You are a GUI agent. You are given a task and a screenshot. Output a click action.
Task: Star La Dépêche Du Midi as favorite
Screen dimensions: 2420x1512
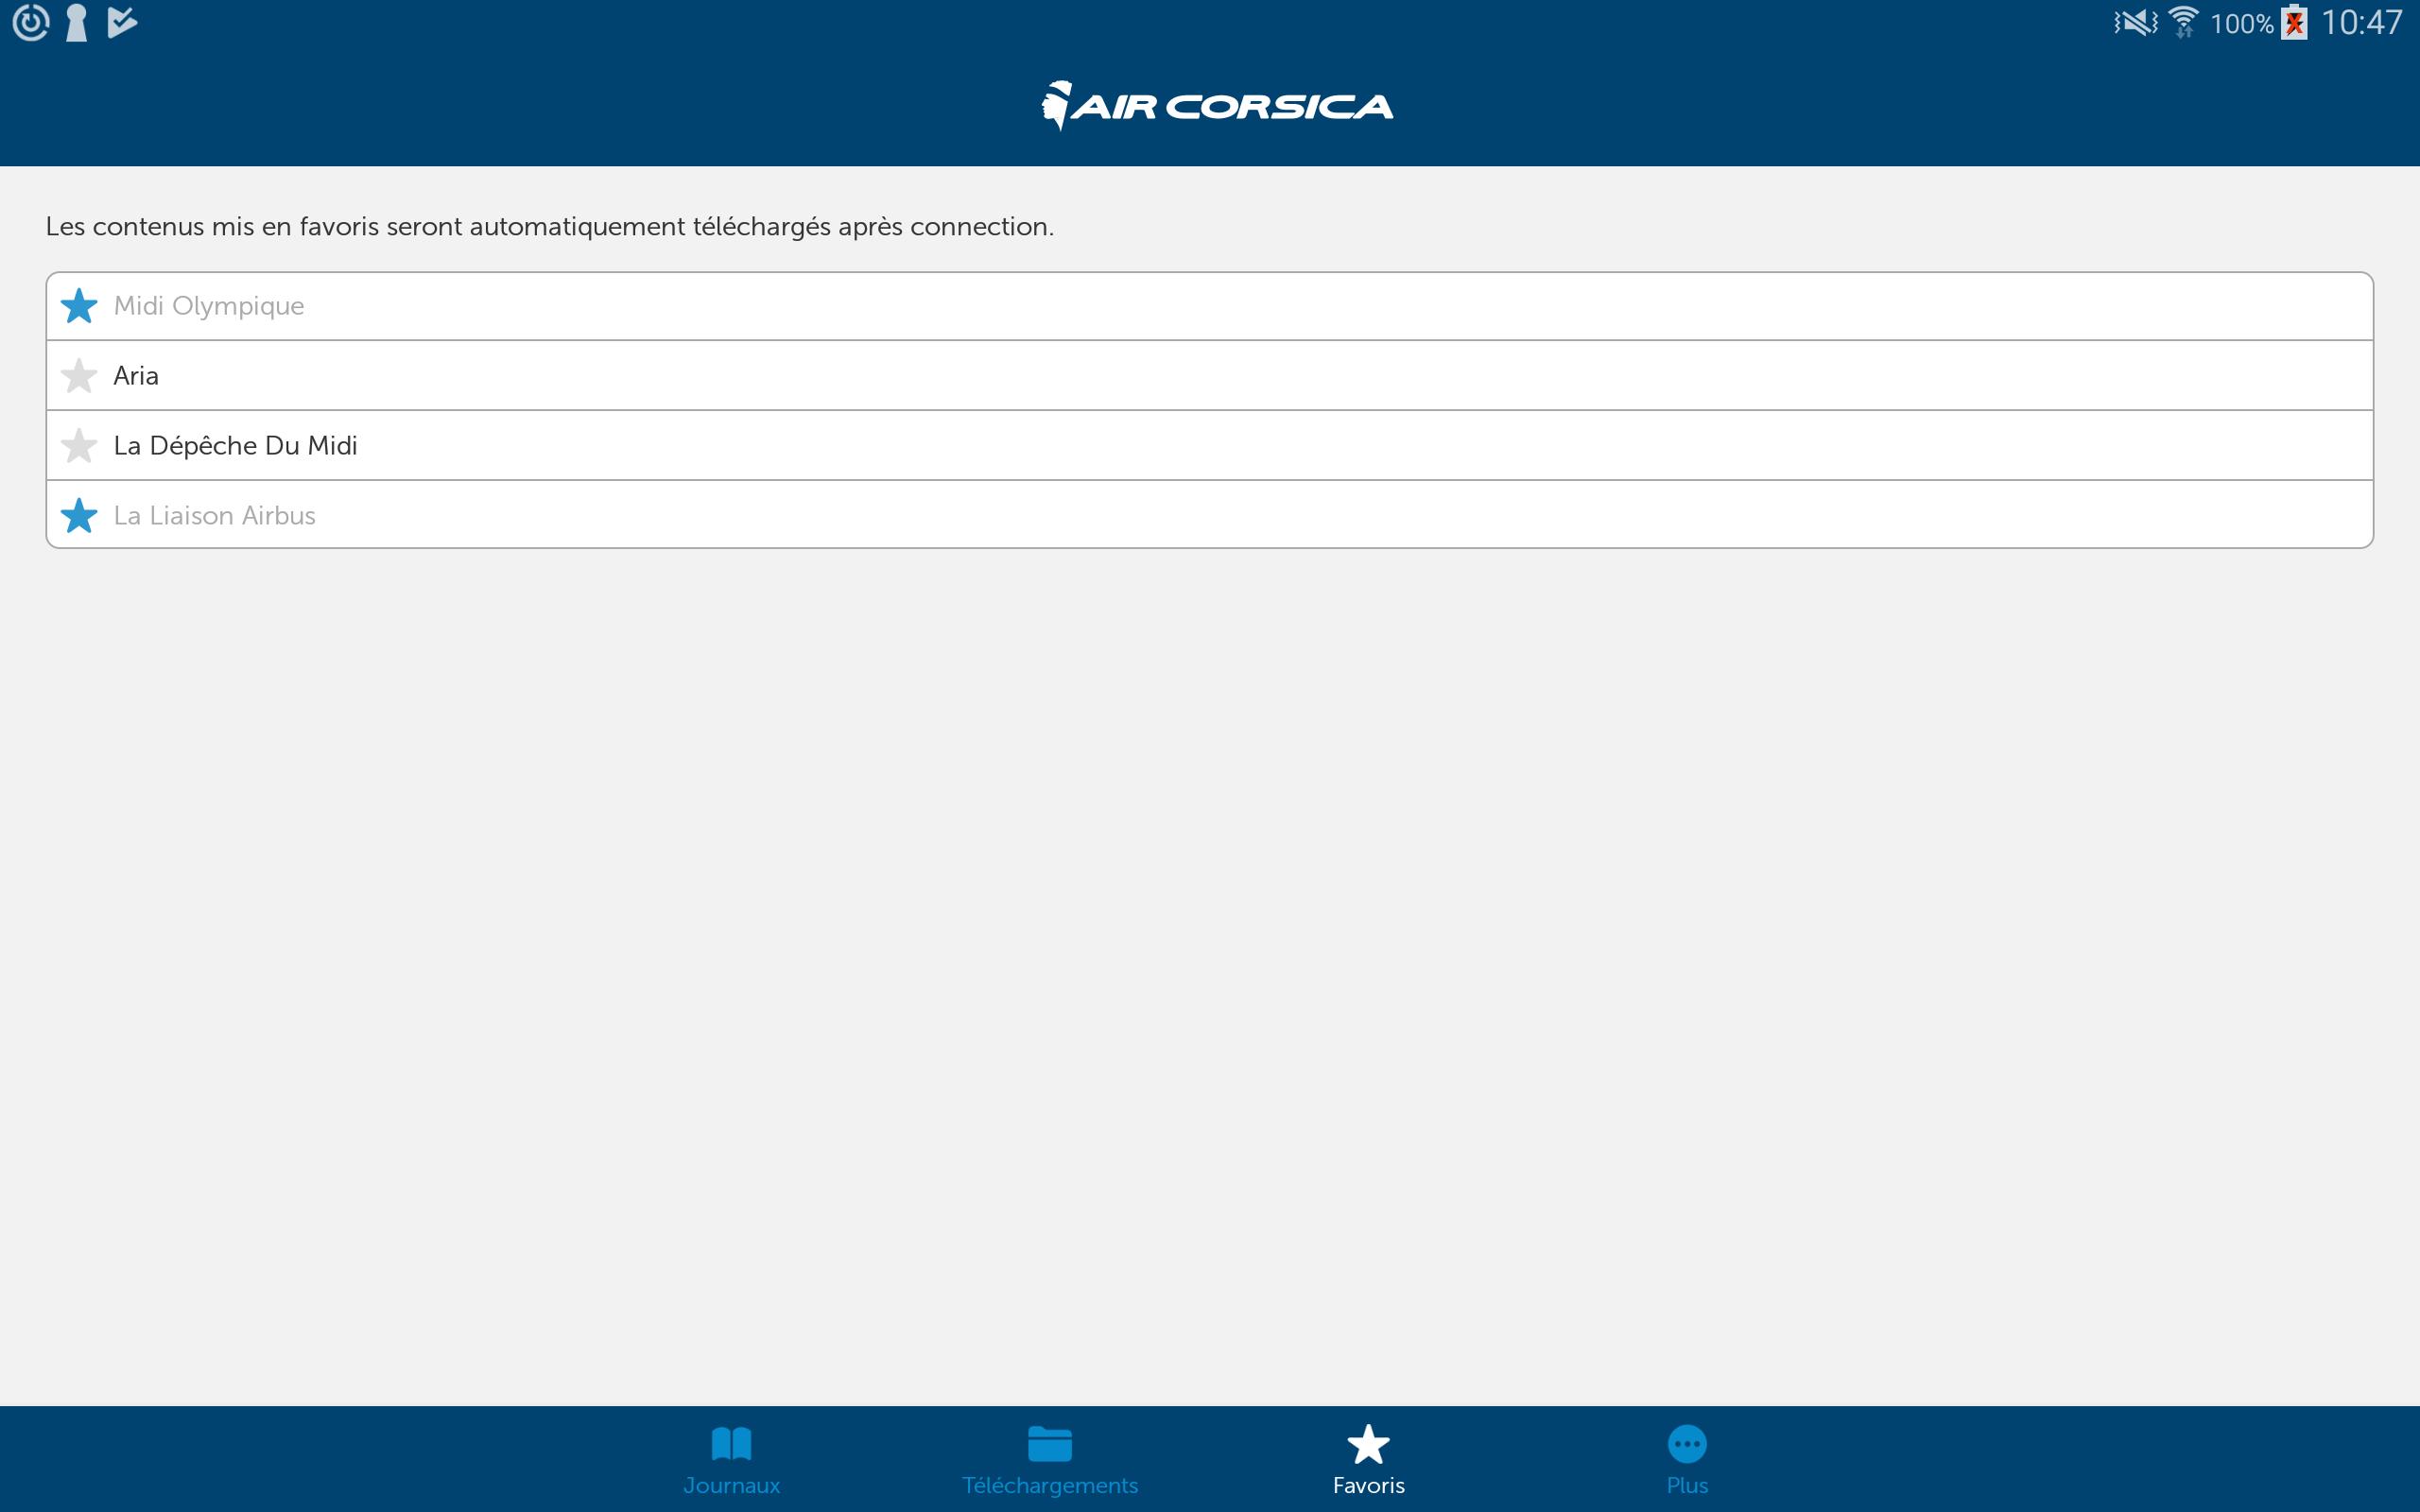pos(79,446)
